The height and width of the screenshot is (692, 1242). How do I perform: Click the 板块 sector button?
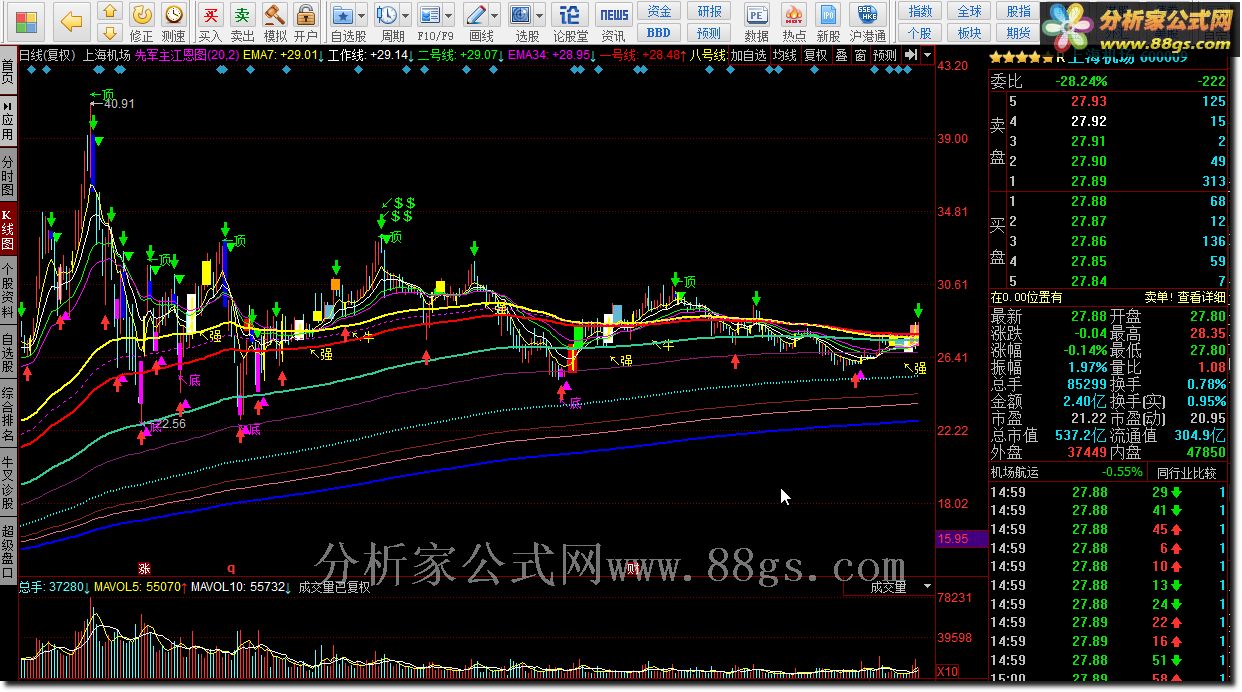(969, 33)
